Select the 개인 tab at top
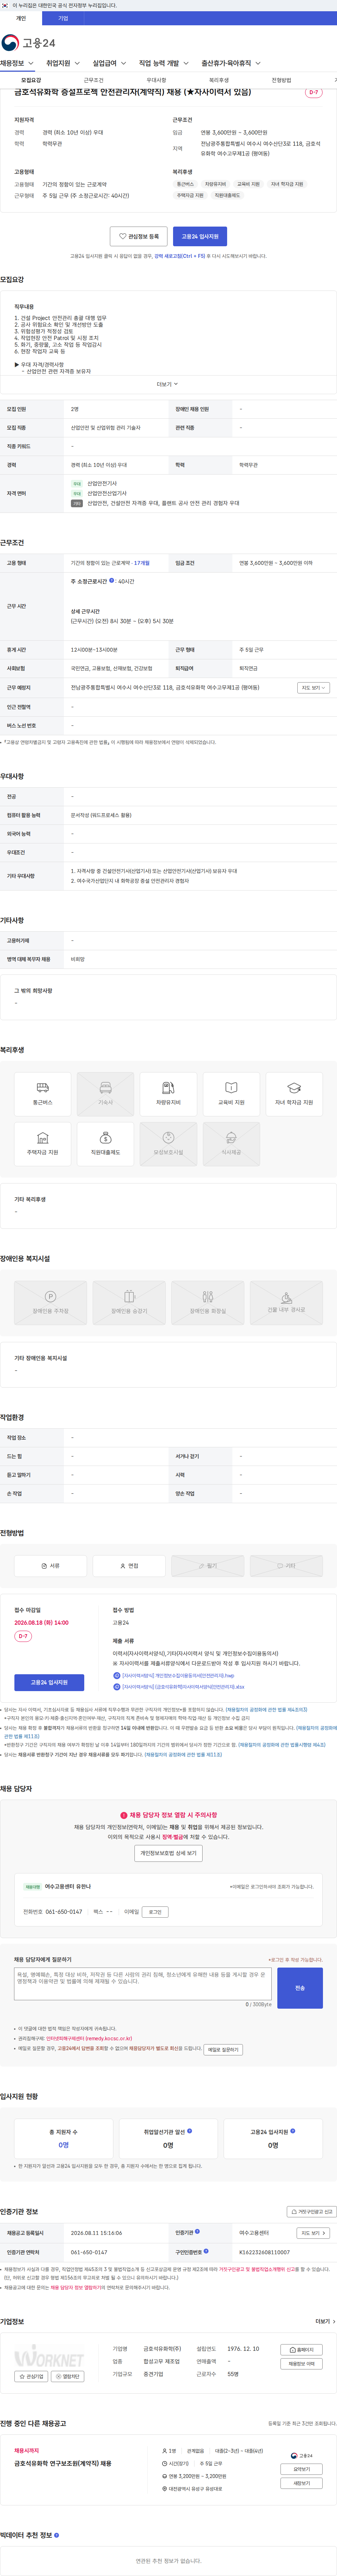The height and width of the screenshot is (2576, 337). coord(21,18)
